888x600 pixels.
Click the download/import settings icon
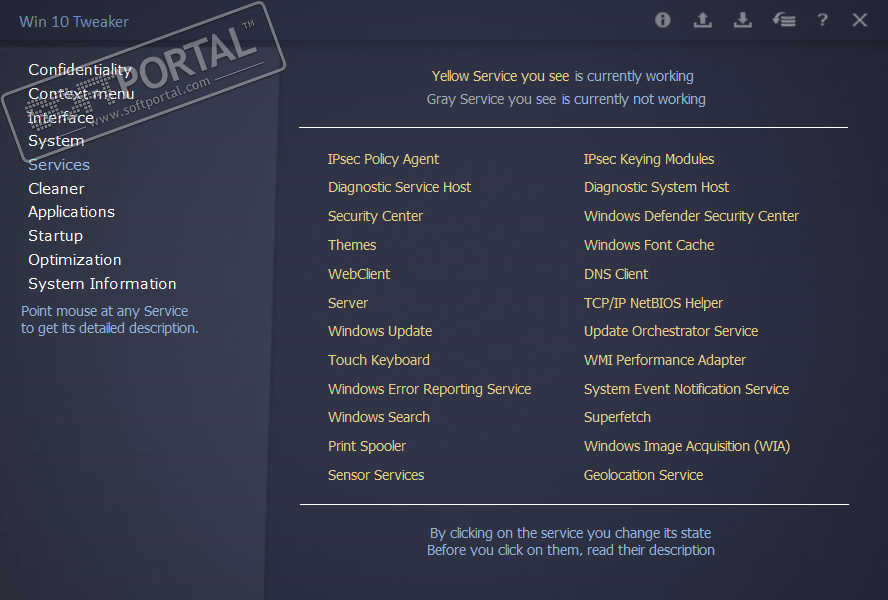pyautogui.click(x=742, y=20)
